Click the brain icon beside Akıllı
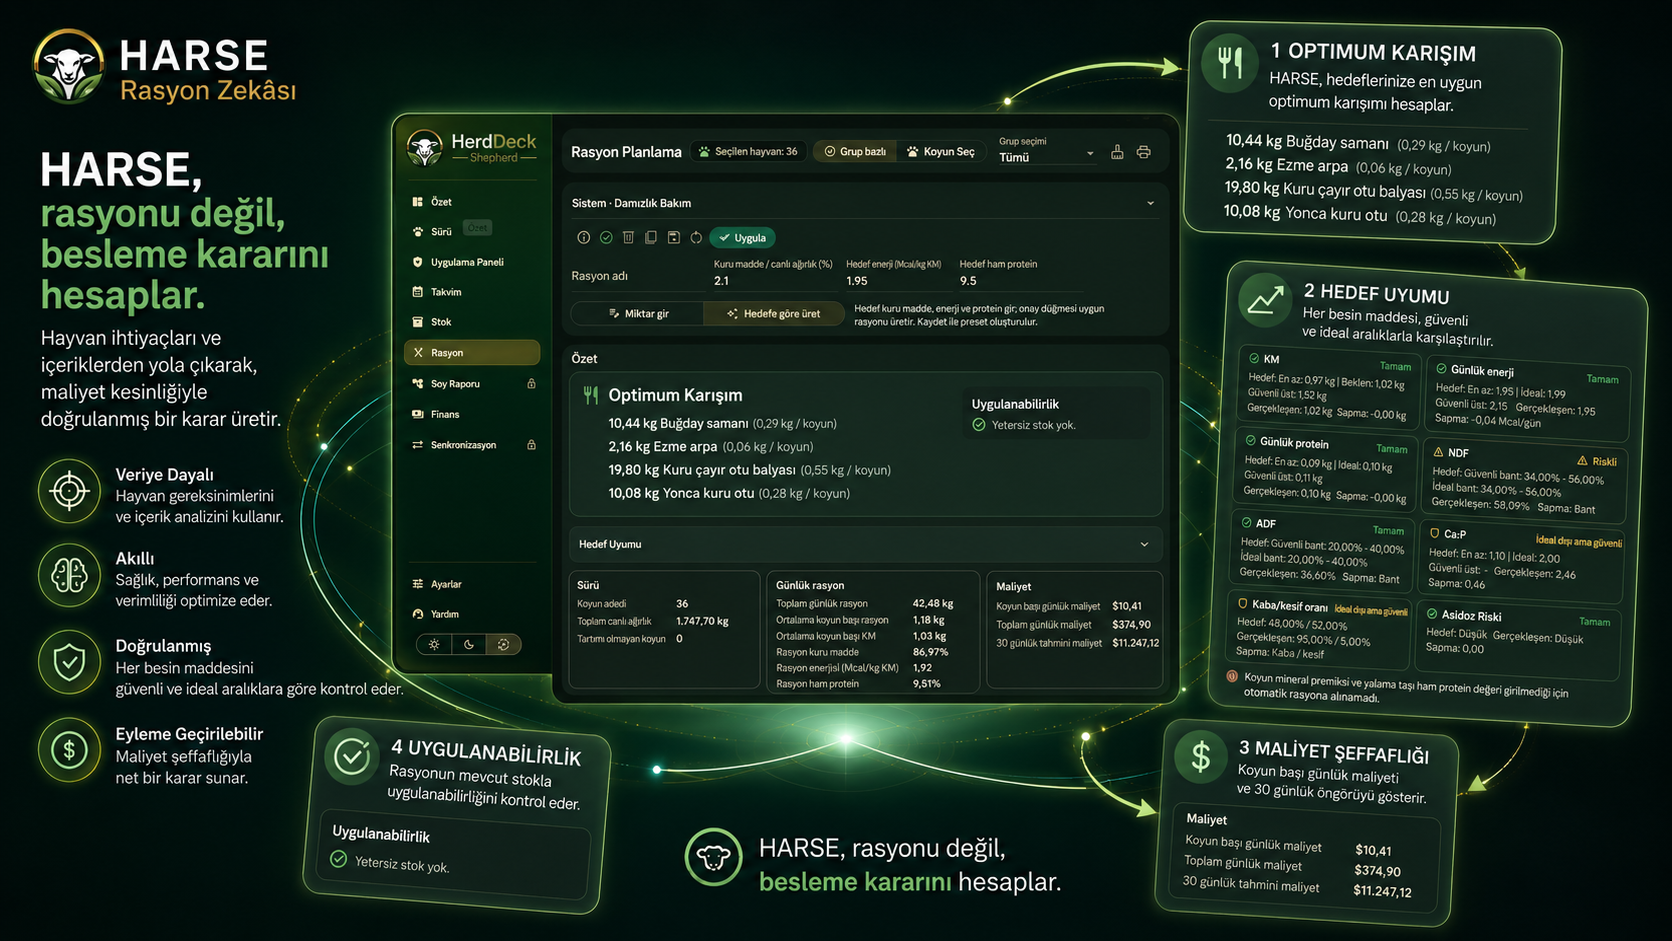The height and width of the screenshot is (941, 1672). coord(69,575)
